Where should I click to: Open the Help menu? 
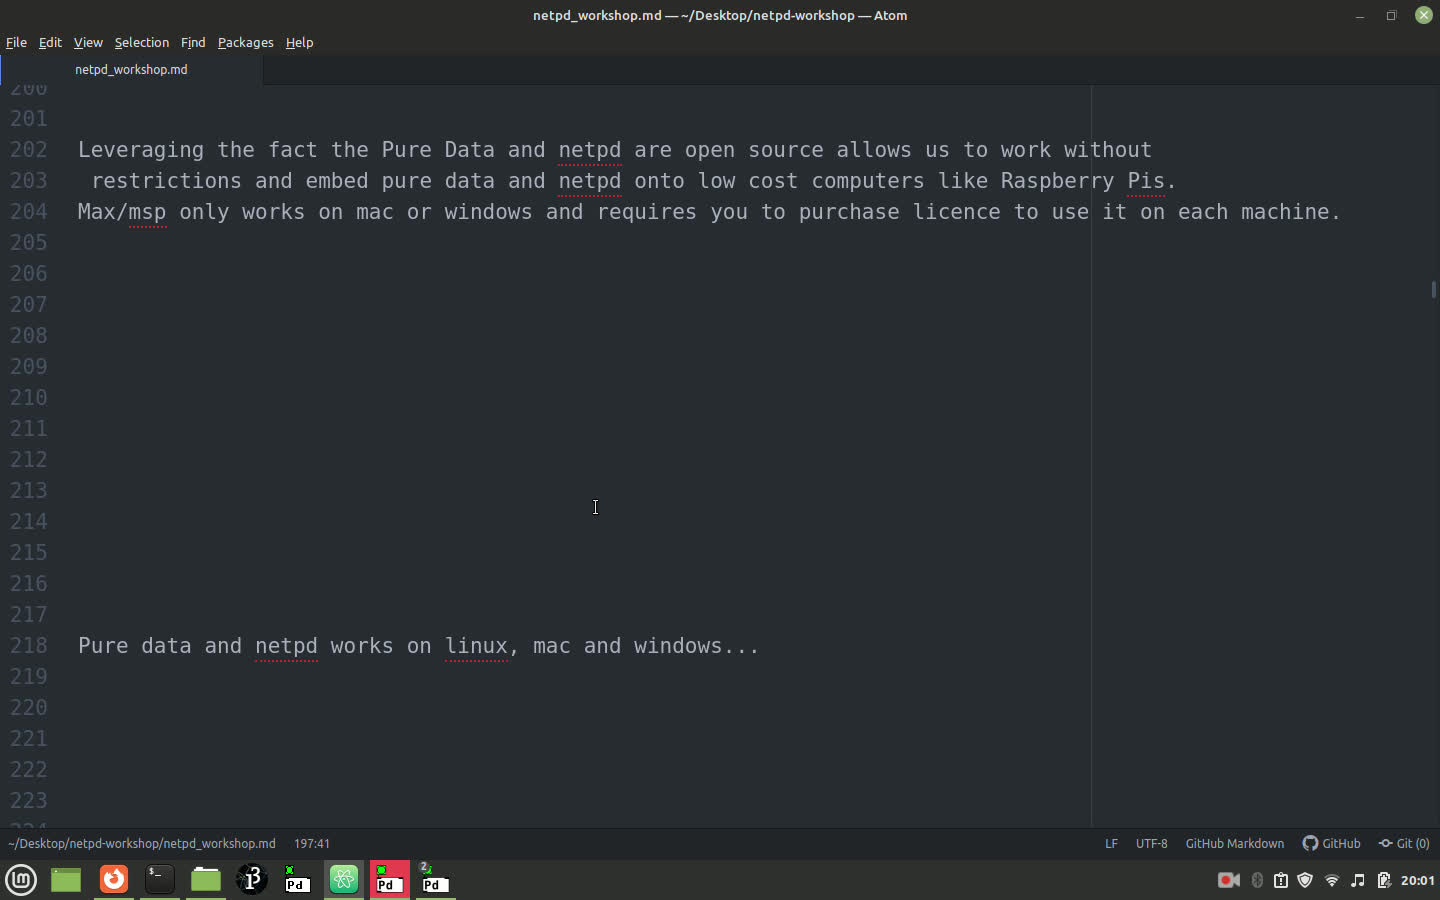click(299, 42)
